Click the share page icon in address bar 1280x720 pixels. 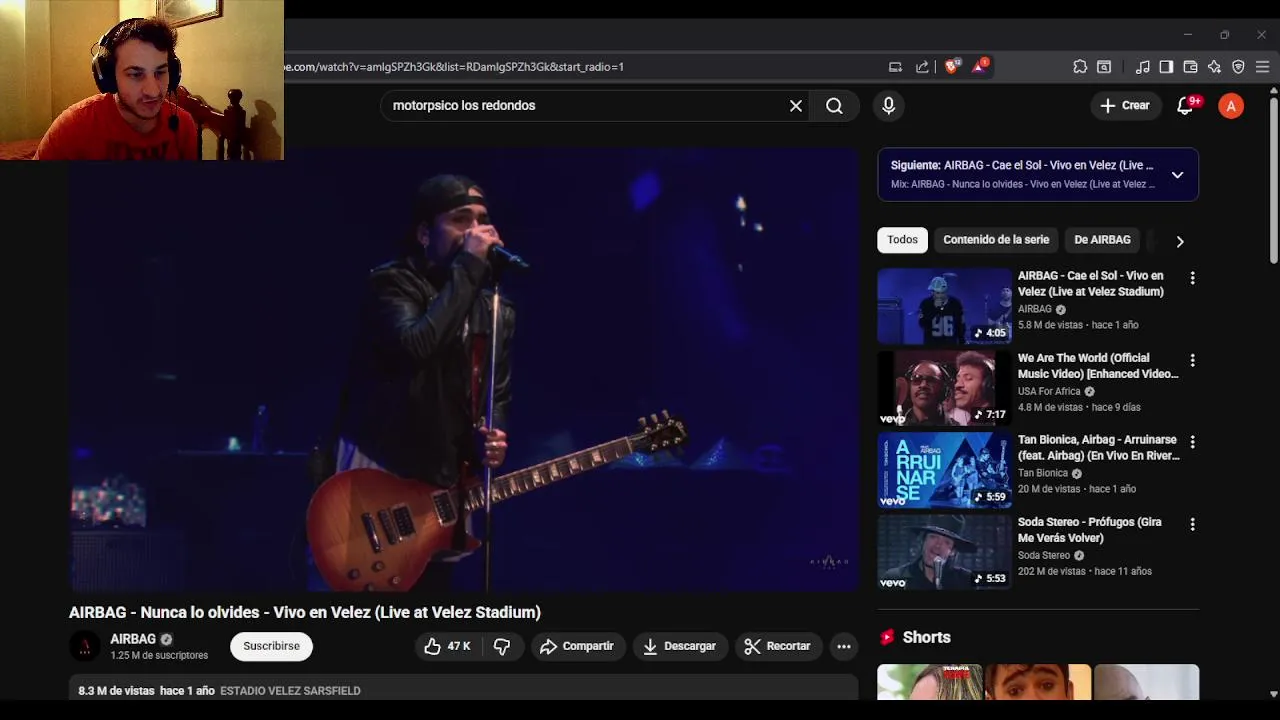pyautogui.click(x=922, y=67)
